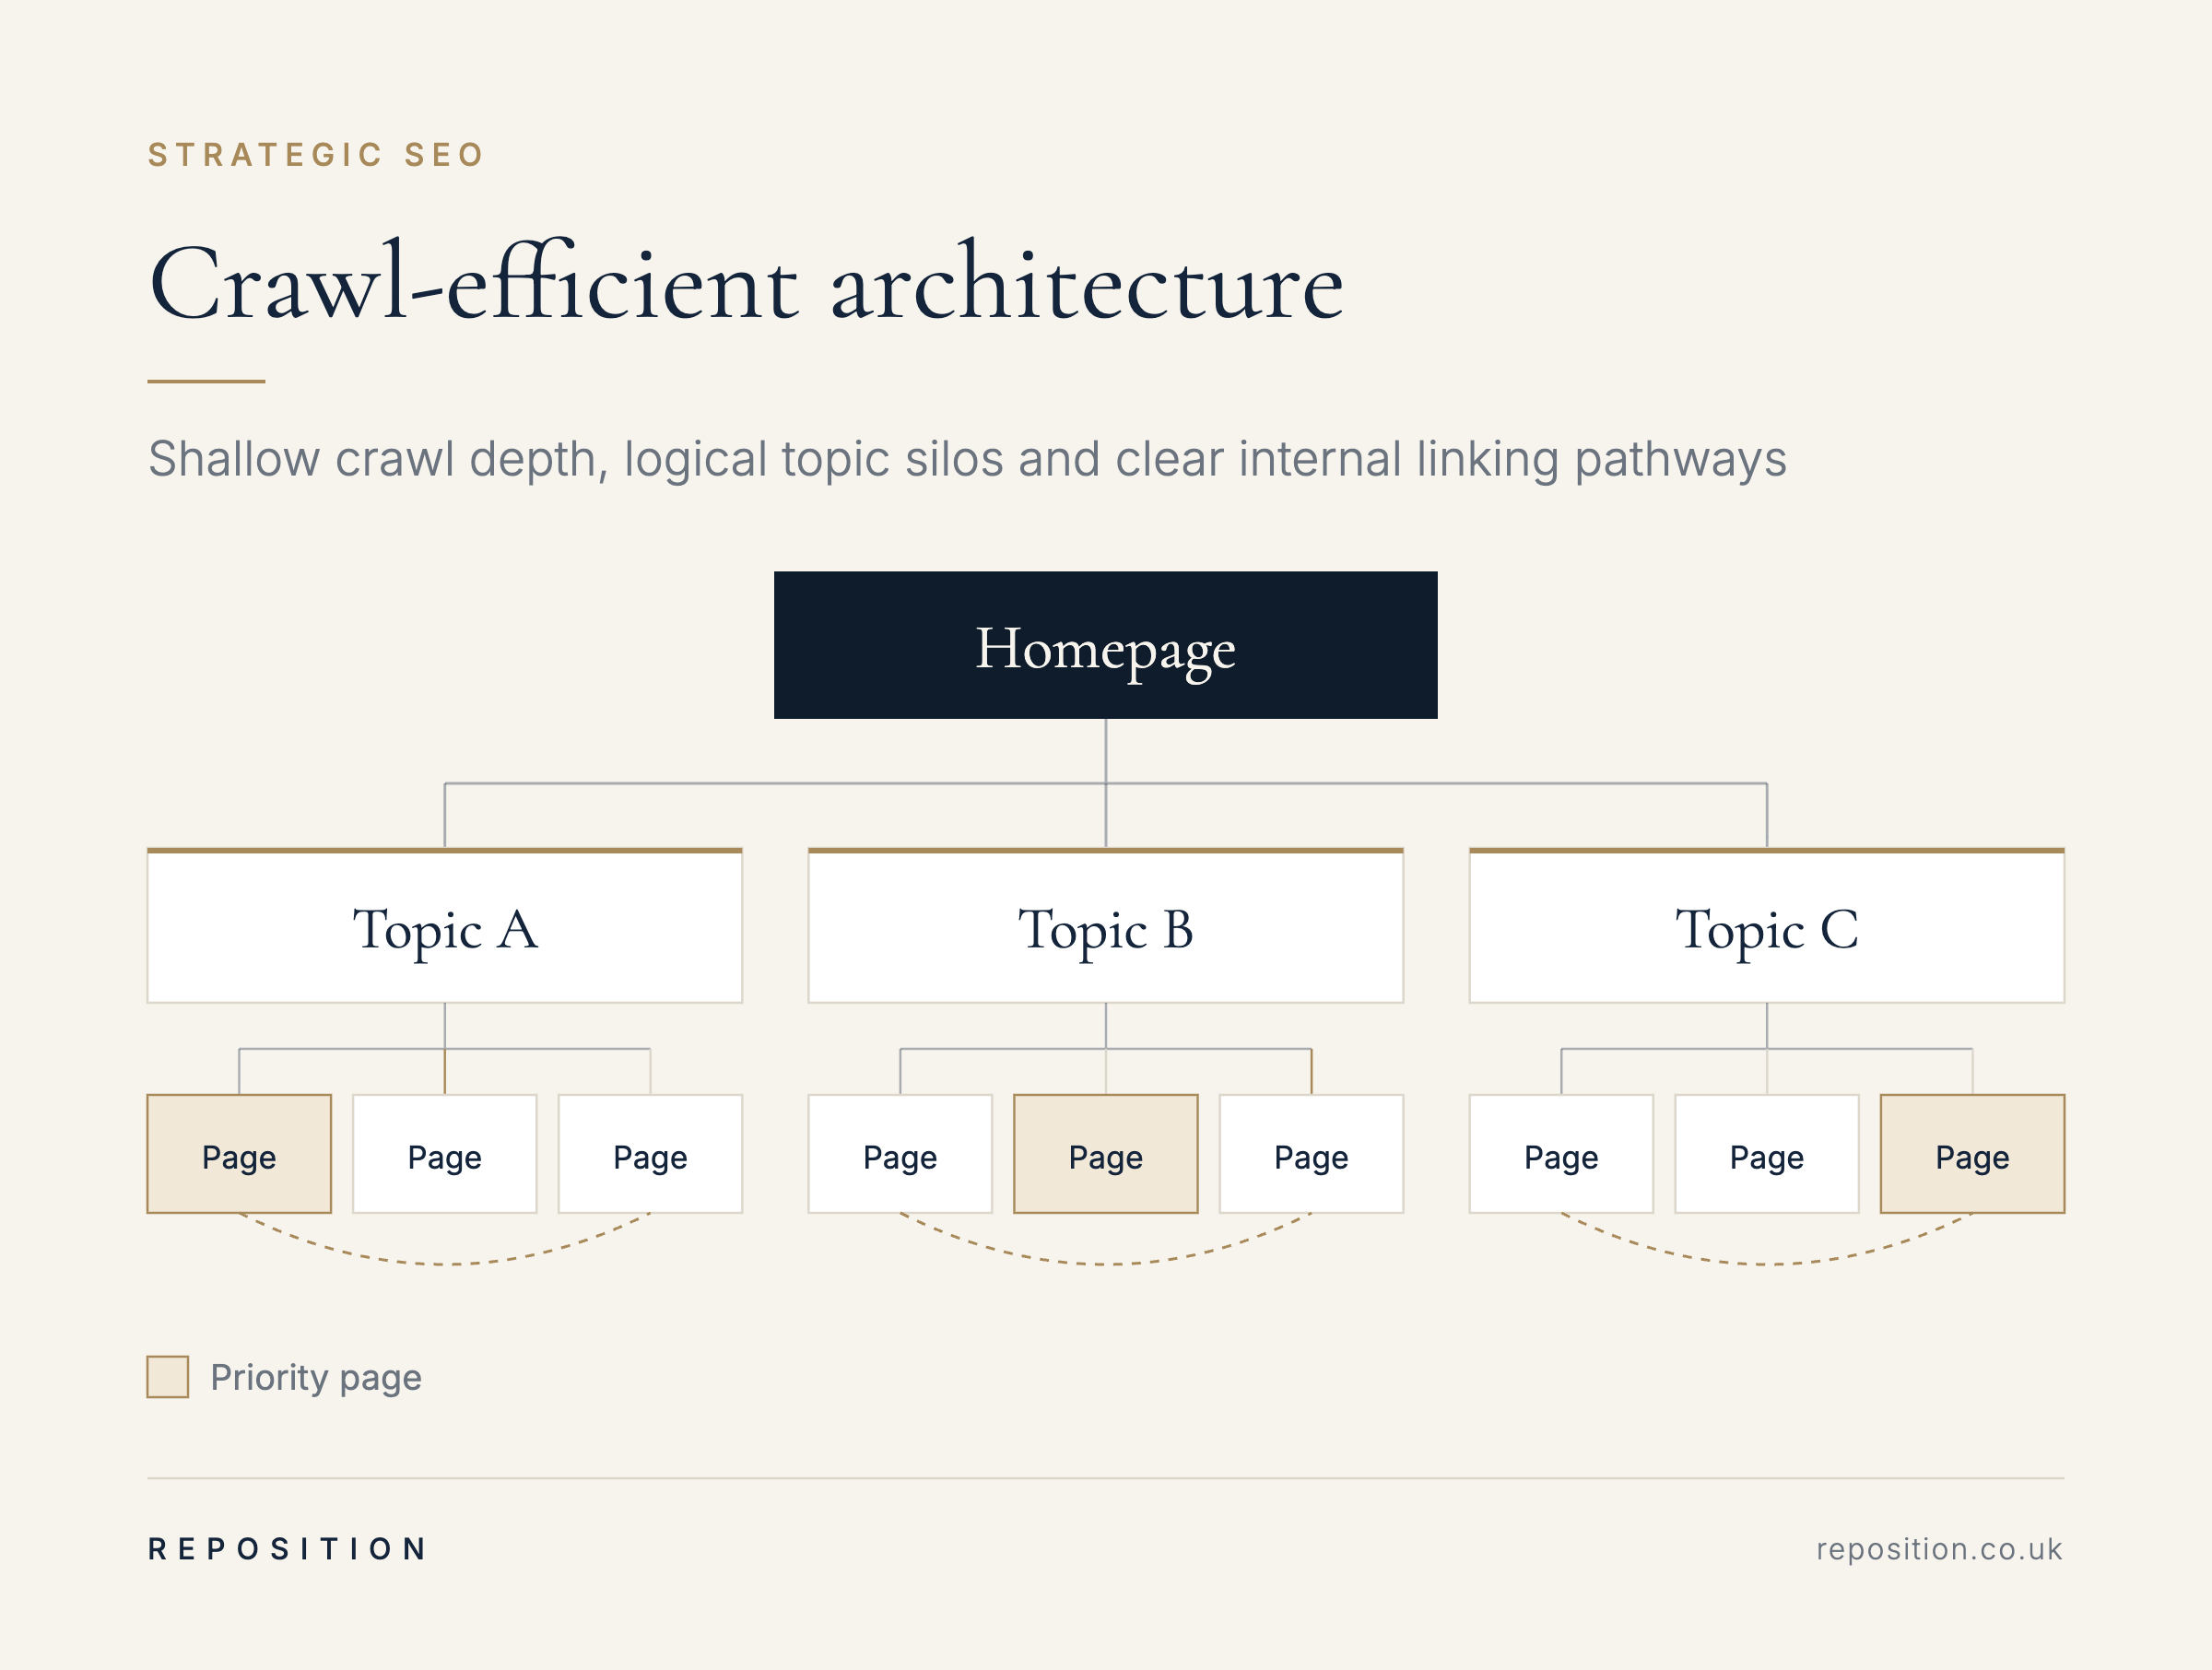The width and height of the screenshot is (2212, 1670).
Task: Select the Topic A box
Action: click(444, 926)
